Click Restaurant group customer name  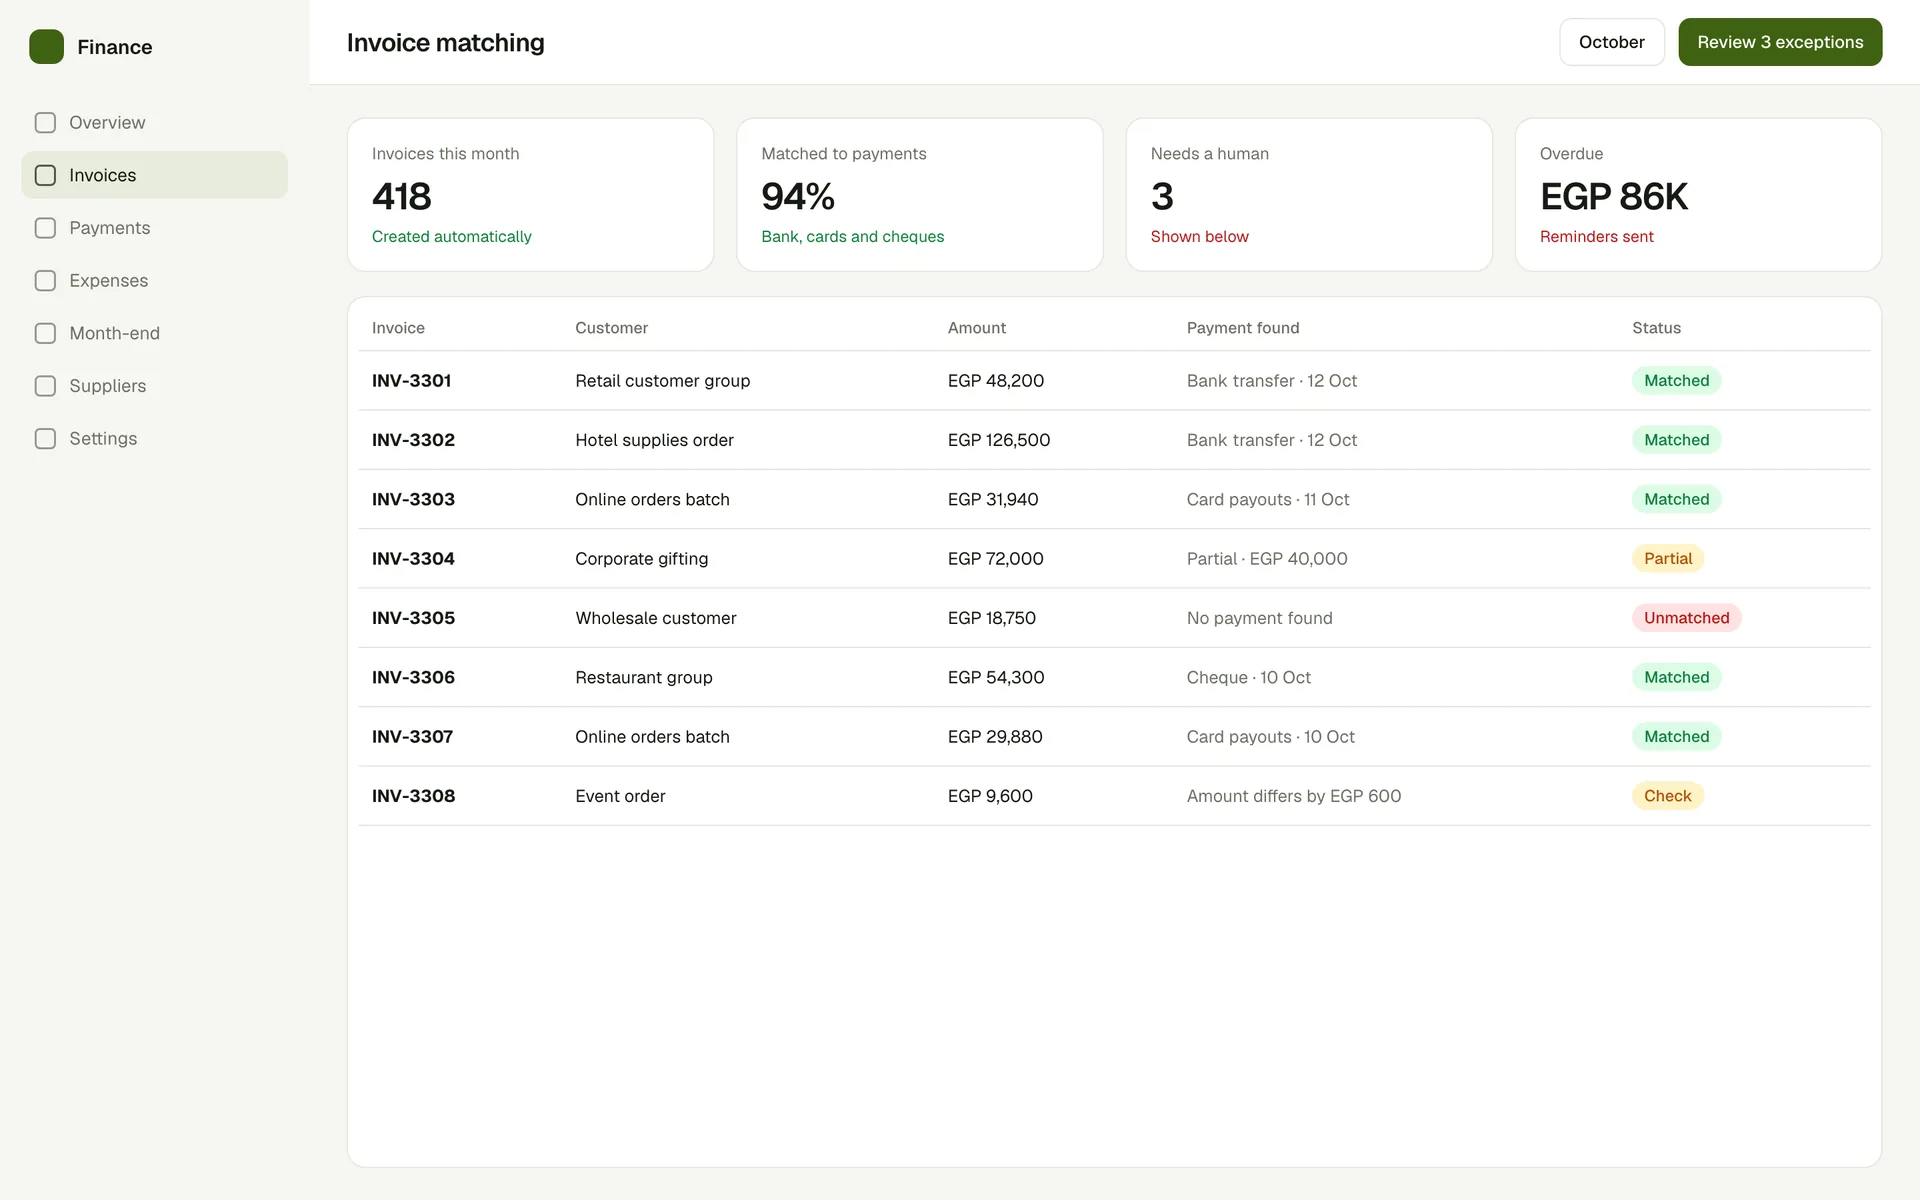point(643,677)
